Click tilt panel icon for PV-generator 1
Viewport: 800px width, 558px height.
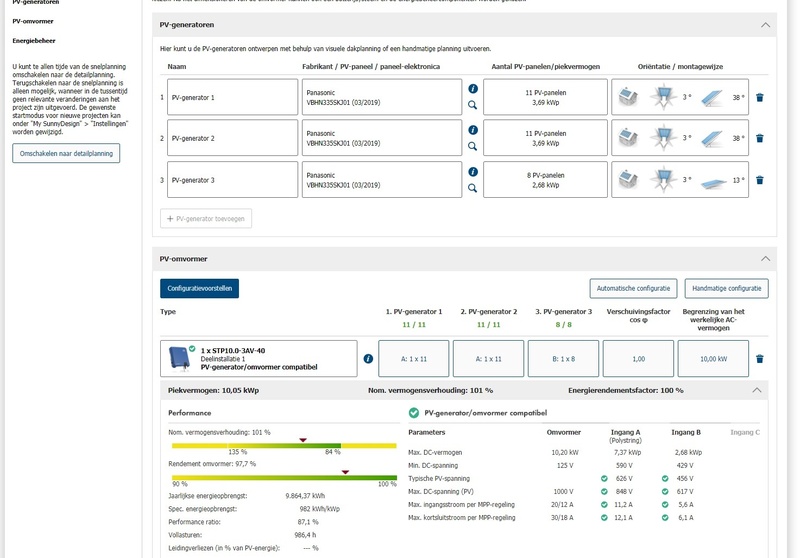pos(713,97)
